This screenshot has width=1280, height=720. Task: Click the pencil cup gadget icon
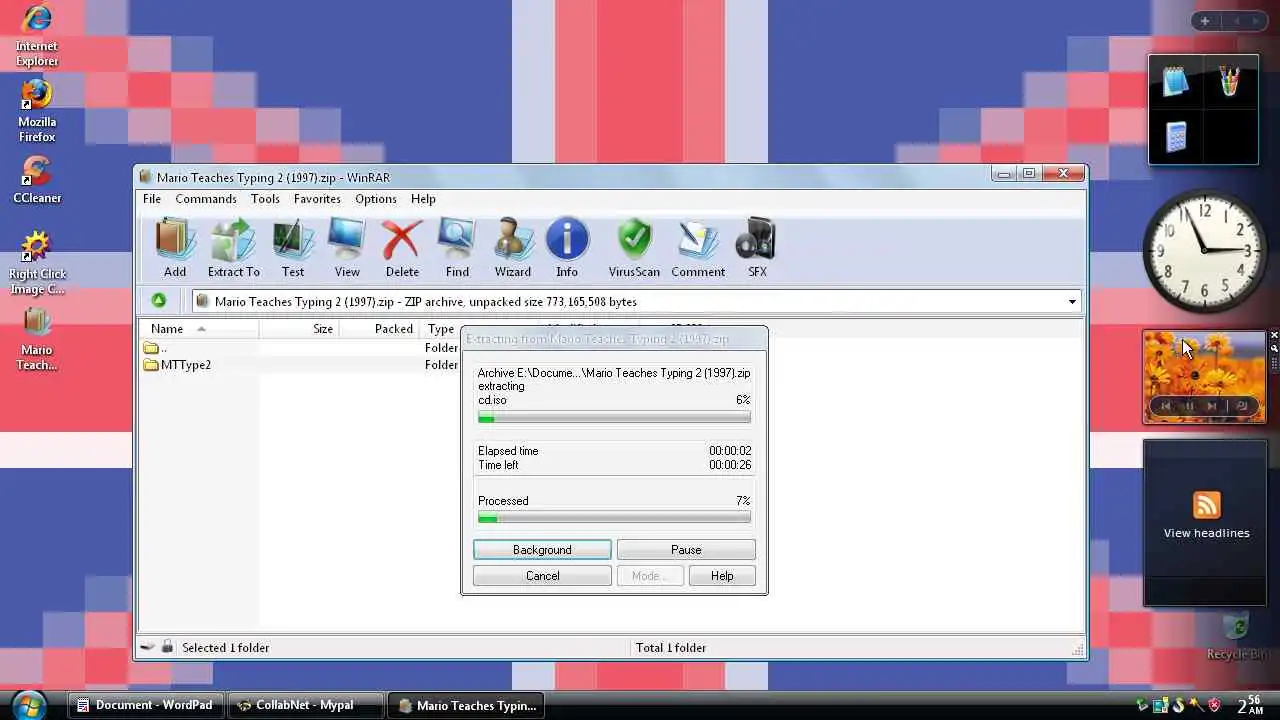[x=1230, y=81]
